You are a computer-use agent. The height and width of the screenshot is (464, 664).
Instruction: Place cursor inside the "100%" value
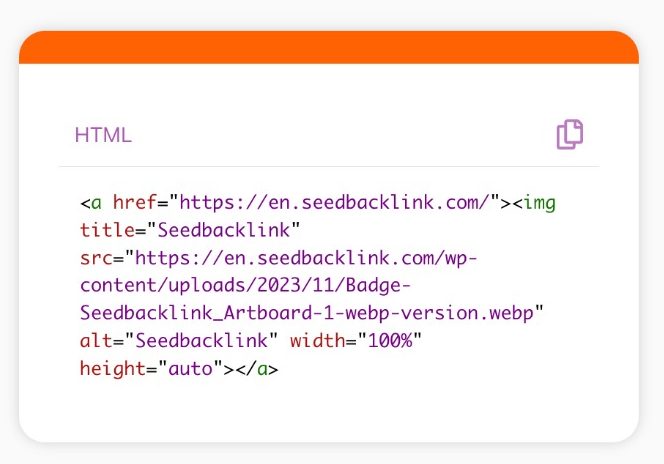pyautogui.click(x=390, y=341)
